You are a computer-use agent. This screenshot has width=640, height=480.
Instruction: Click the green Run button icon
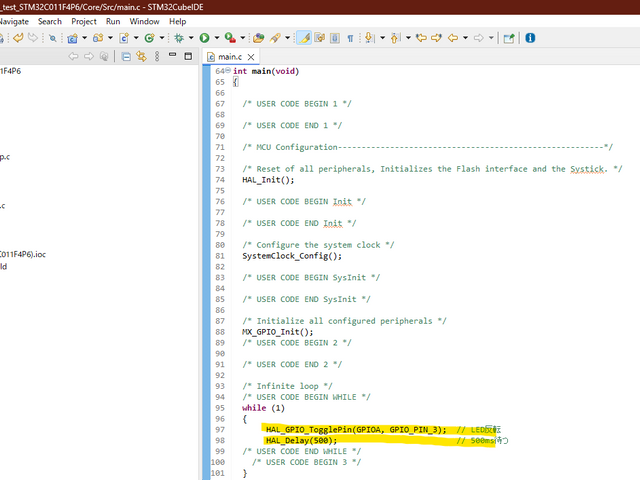pyautogui.click(x=204, y=38)
